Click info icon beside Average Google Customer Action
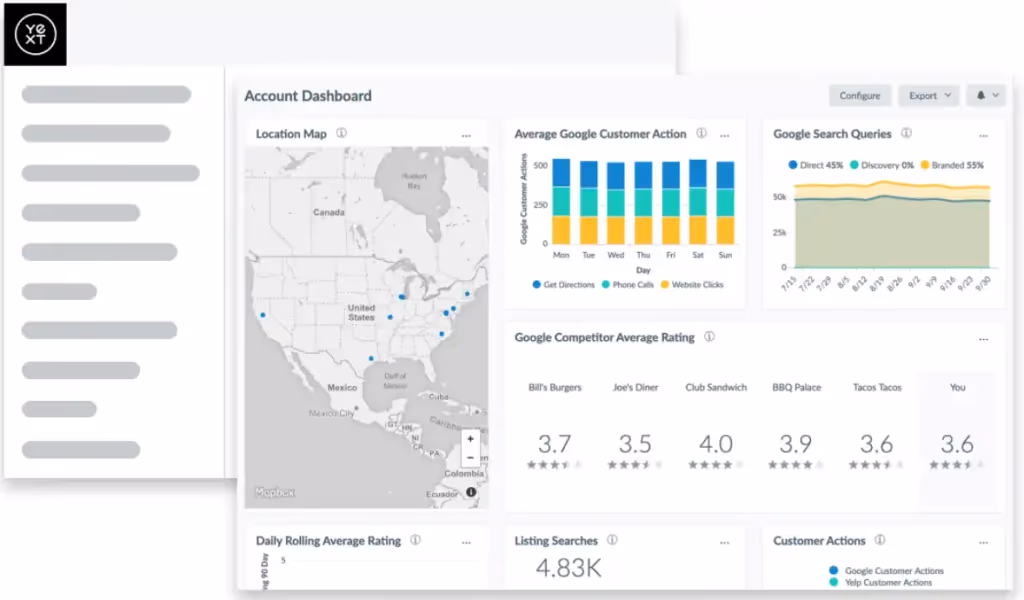1024x600 pixels. [x=701, y=133]
